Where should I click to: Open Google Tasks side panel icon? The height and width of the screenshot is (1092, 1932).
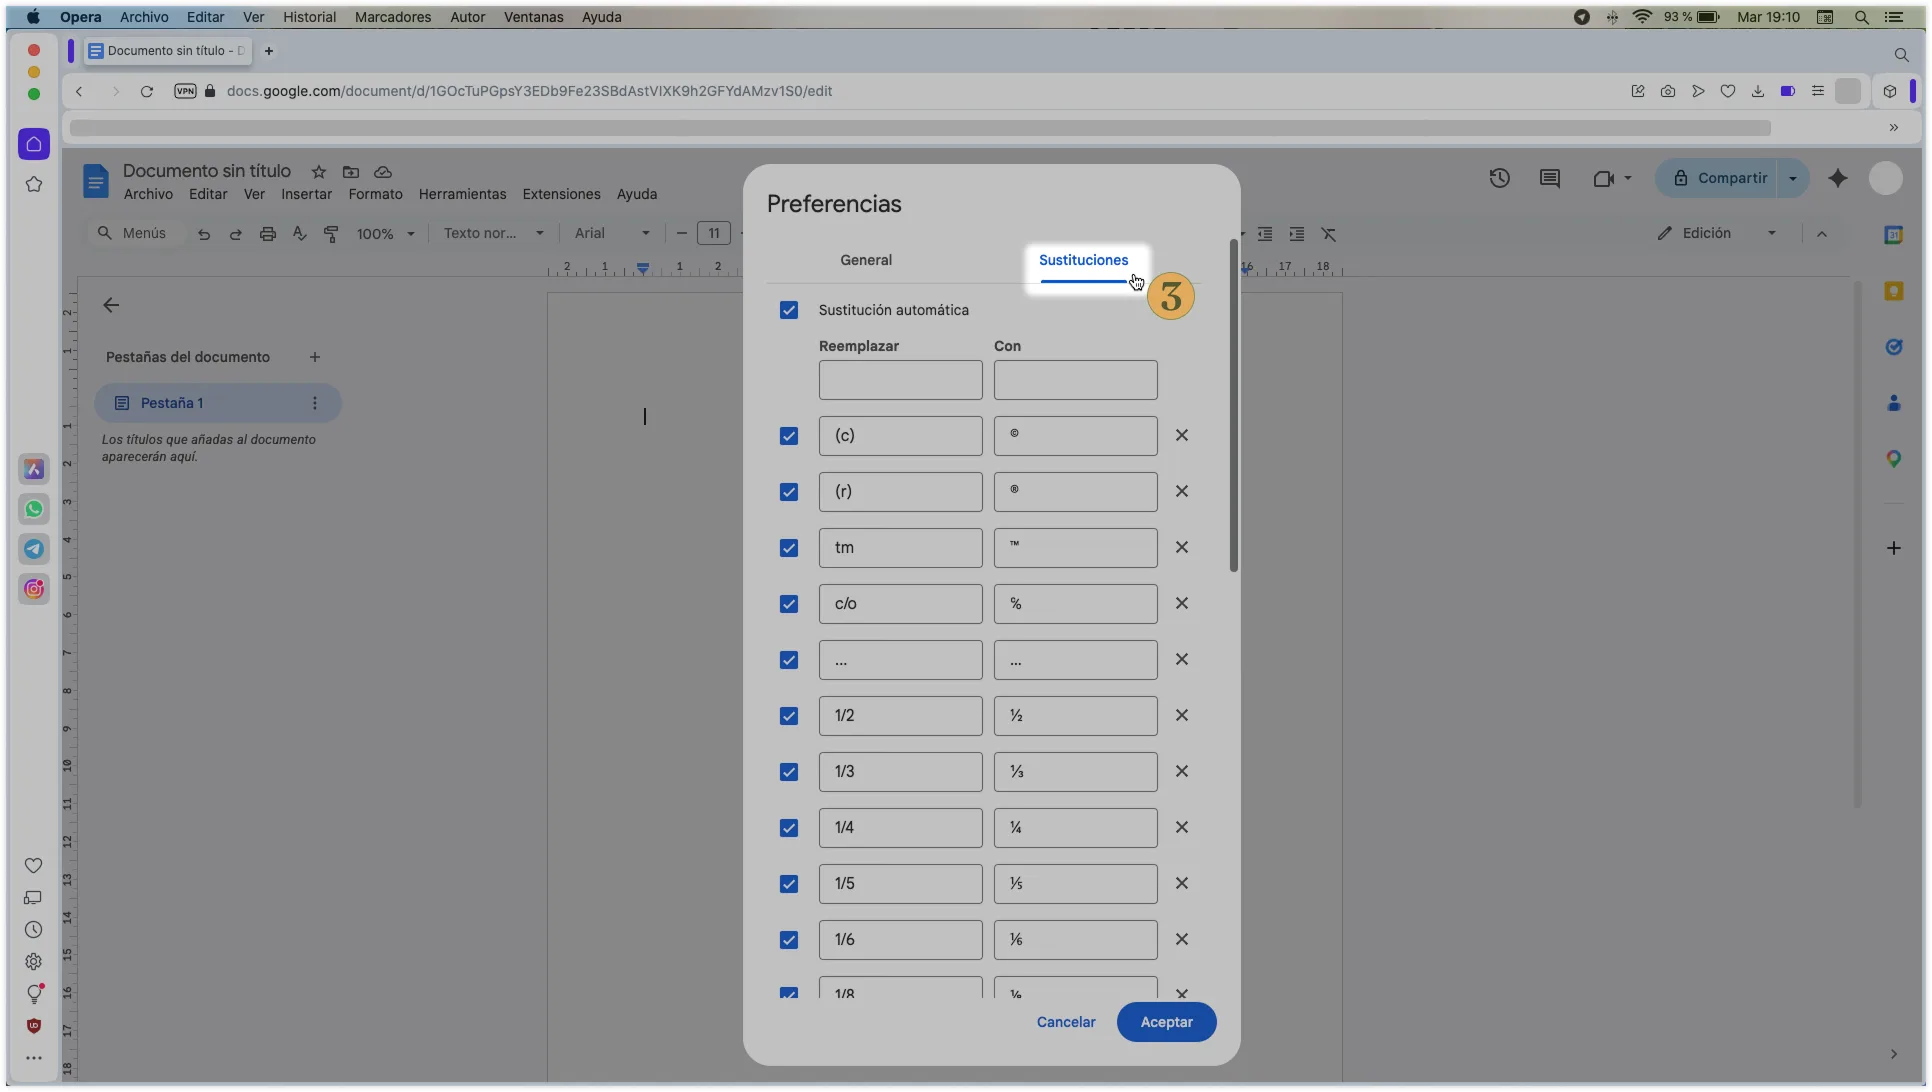1893,347
